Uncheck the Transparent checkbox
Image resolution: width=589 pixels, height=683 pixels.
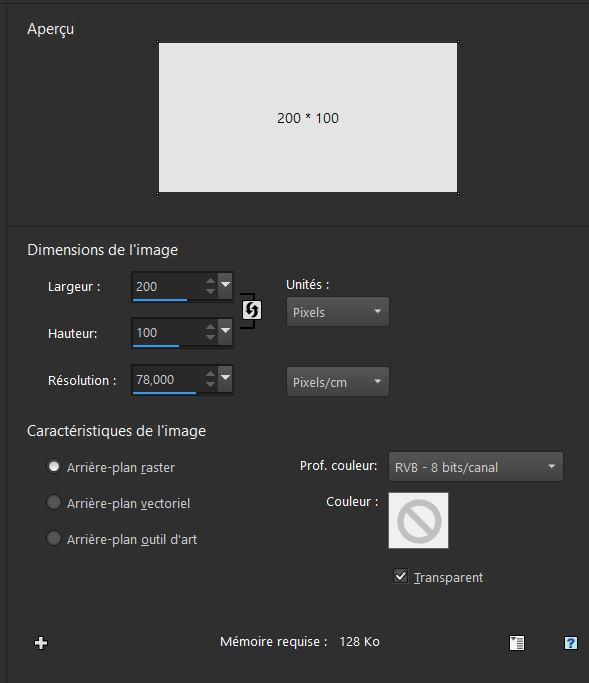click(x=400, y=576)
